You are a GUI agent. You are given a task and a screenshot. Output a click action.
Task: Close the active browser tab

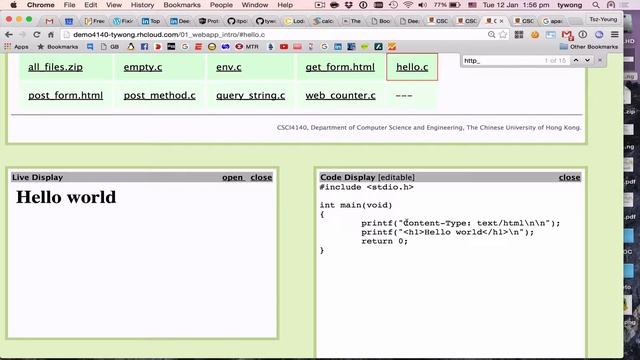[x=502, y=21]
